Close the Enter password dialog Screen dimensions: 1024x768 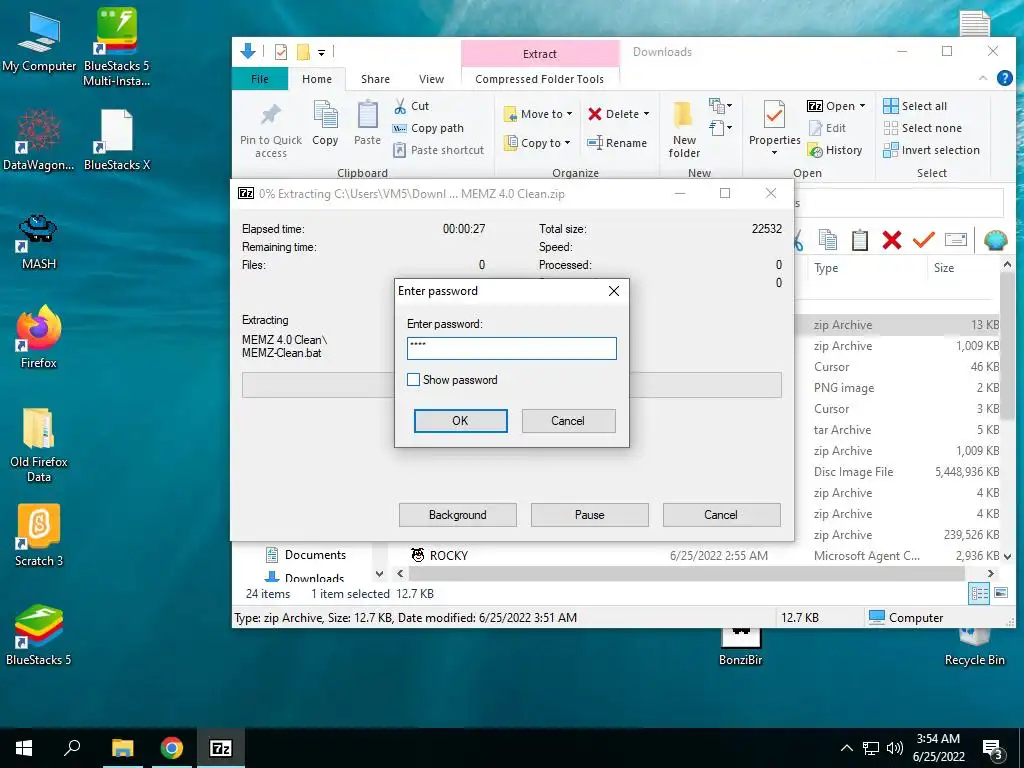pos(613,291)
